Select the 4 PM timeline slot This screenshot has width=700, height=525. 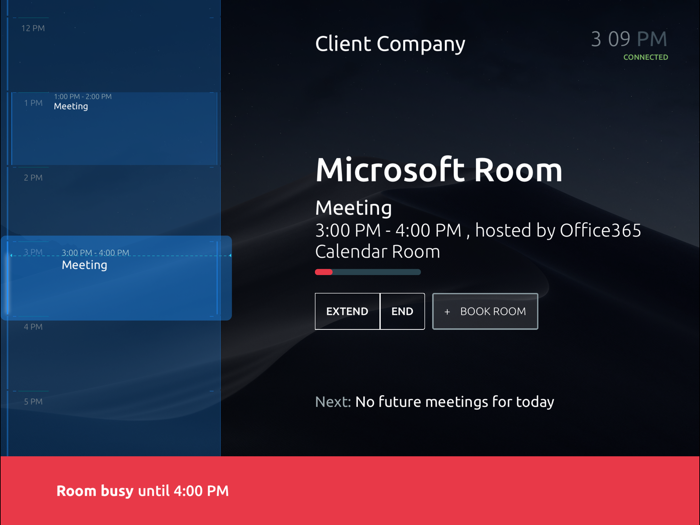click(x=114, y=355)
